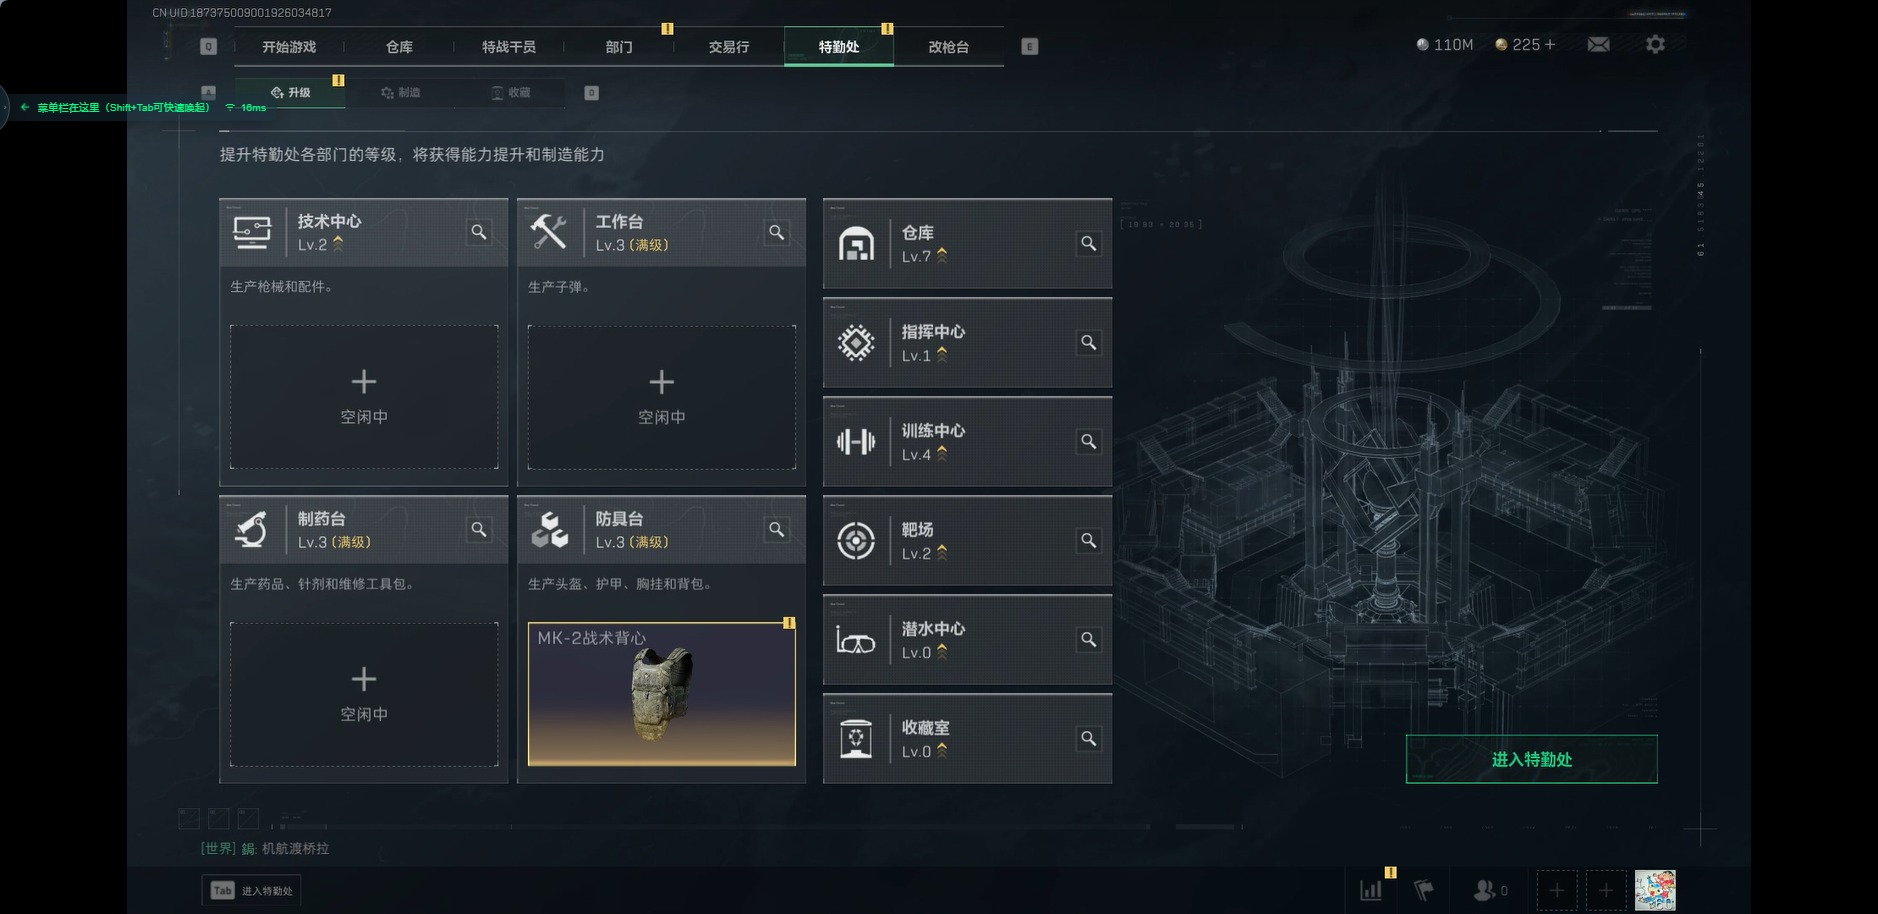Select the 收藏 sub-tab
Viewport: 1878px width, 914px height.
[x=510, y=92]
